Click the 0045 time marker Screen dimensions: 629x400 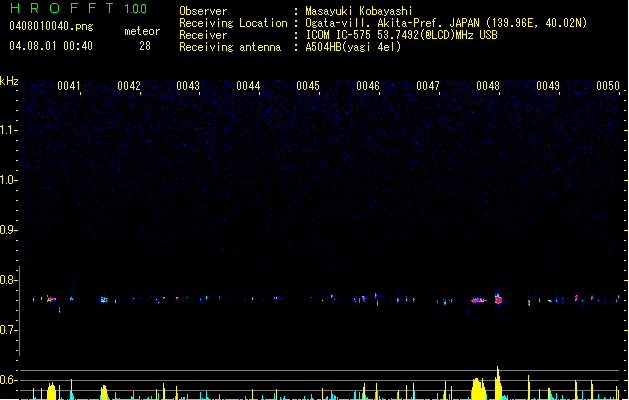tap(308, 86)
